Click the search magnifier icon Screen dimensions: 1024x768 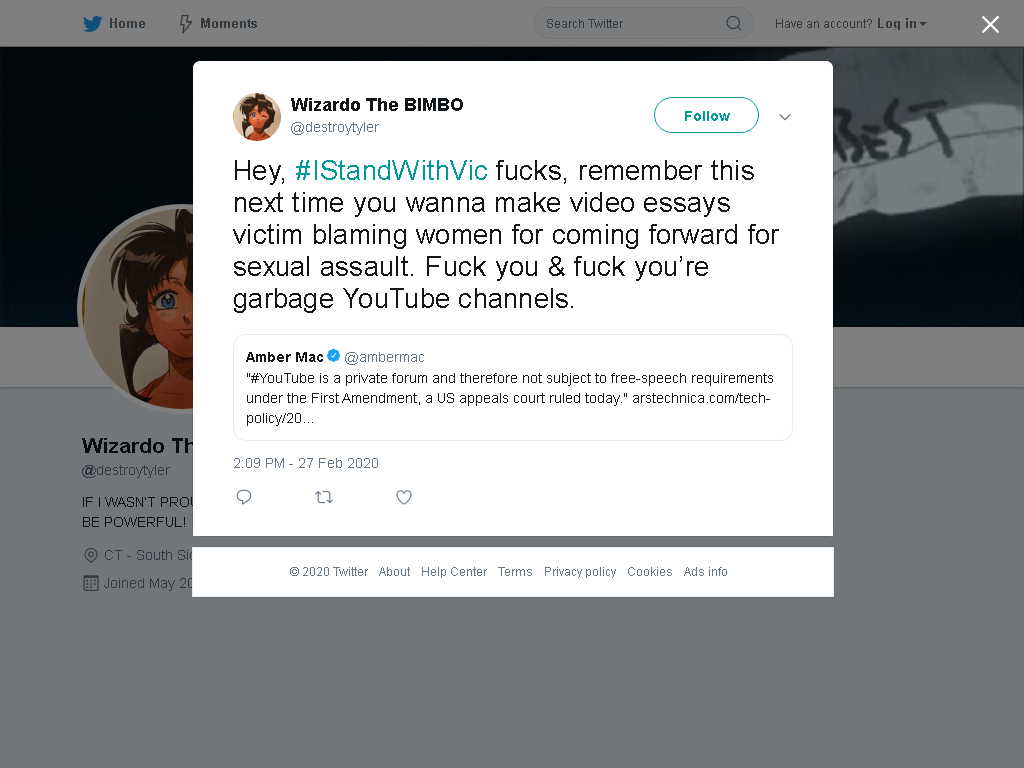[733, 24]
